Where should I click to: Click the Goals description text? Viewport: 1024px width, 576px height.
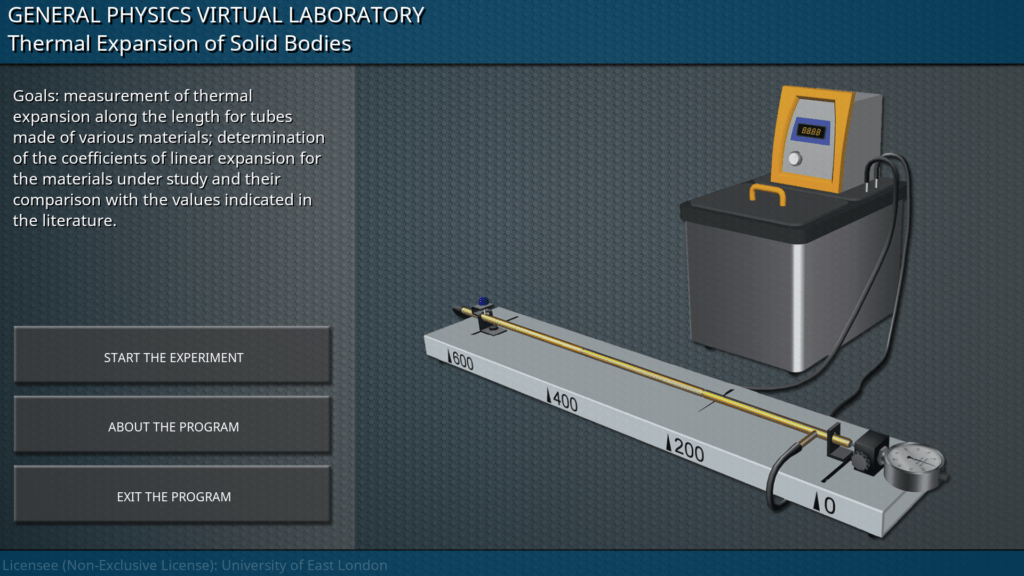[169, 158]
